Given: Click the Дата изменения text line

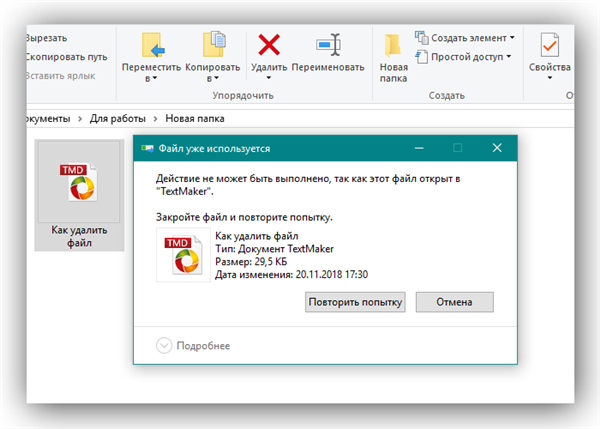Looking at the screenshot, I should coord(291,274).
